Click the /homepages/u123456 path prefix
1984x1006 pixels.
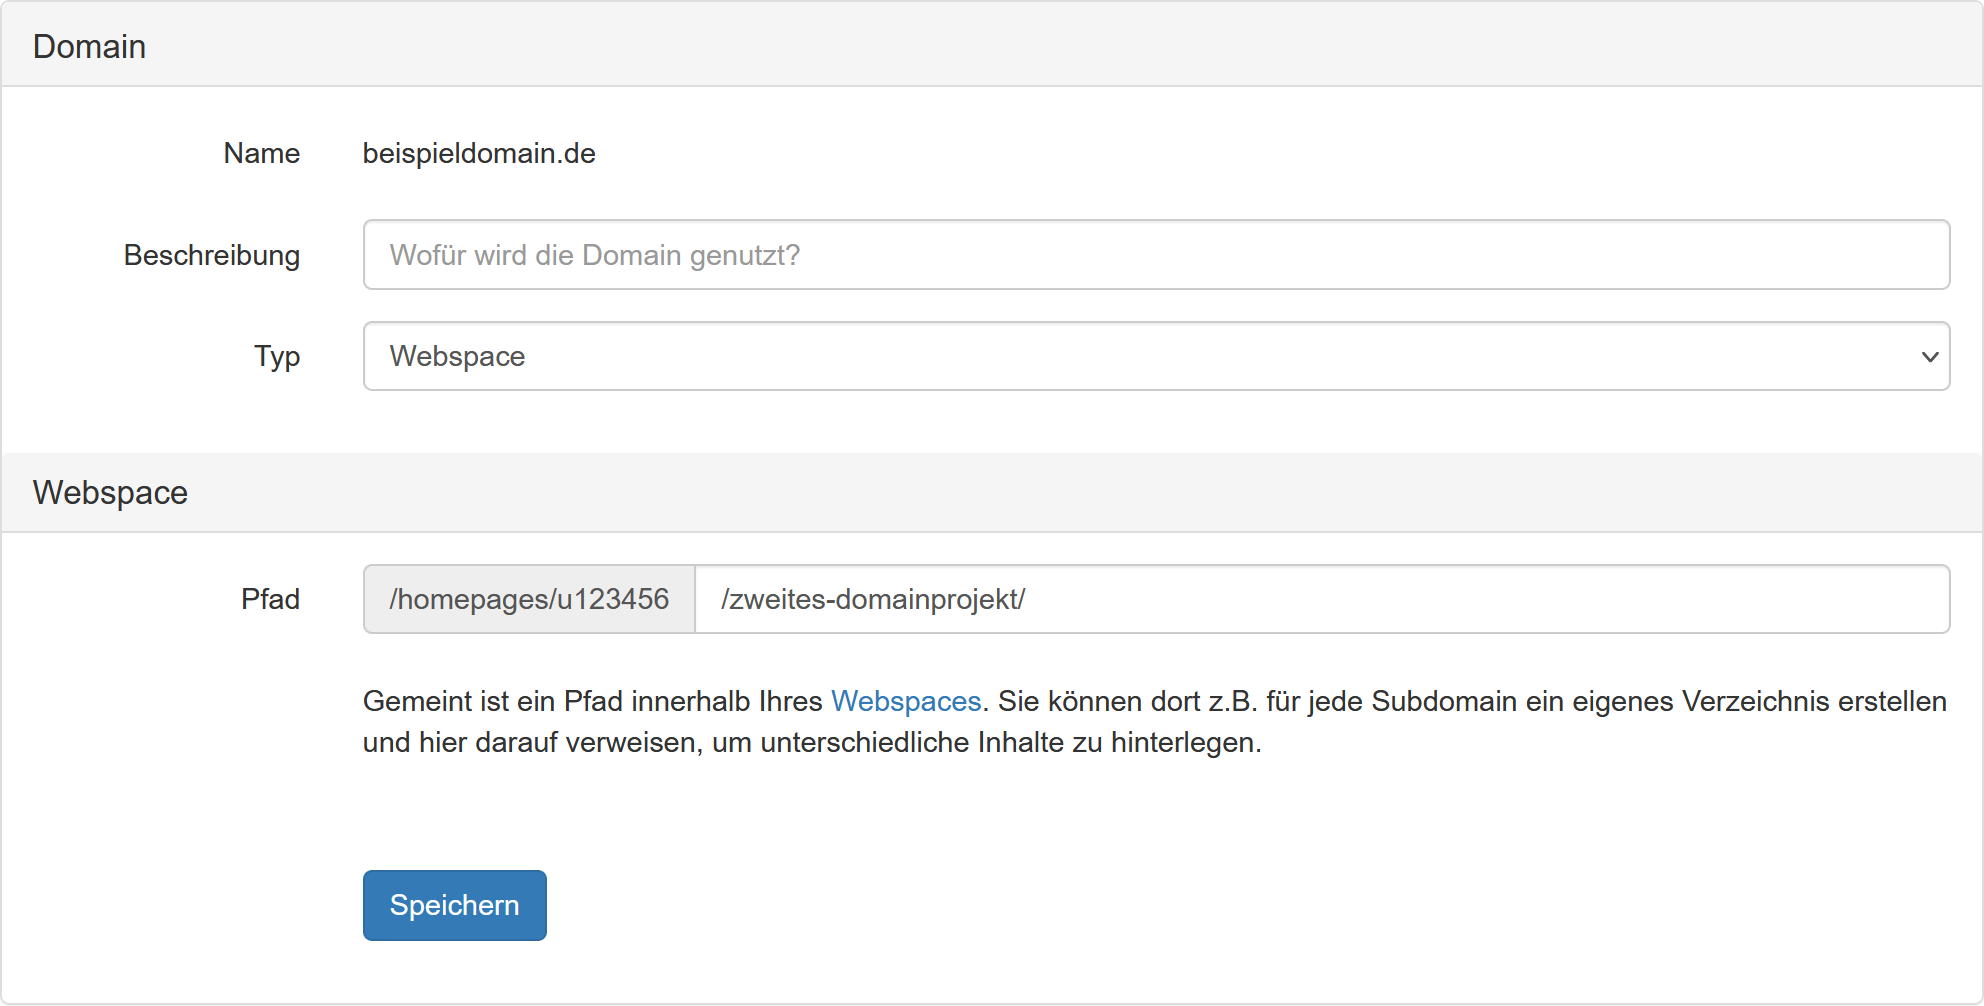pyautogui.click(x=529, y=599)
